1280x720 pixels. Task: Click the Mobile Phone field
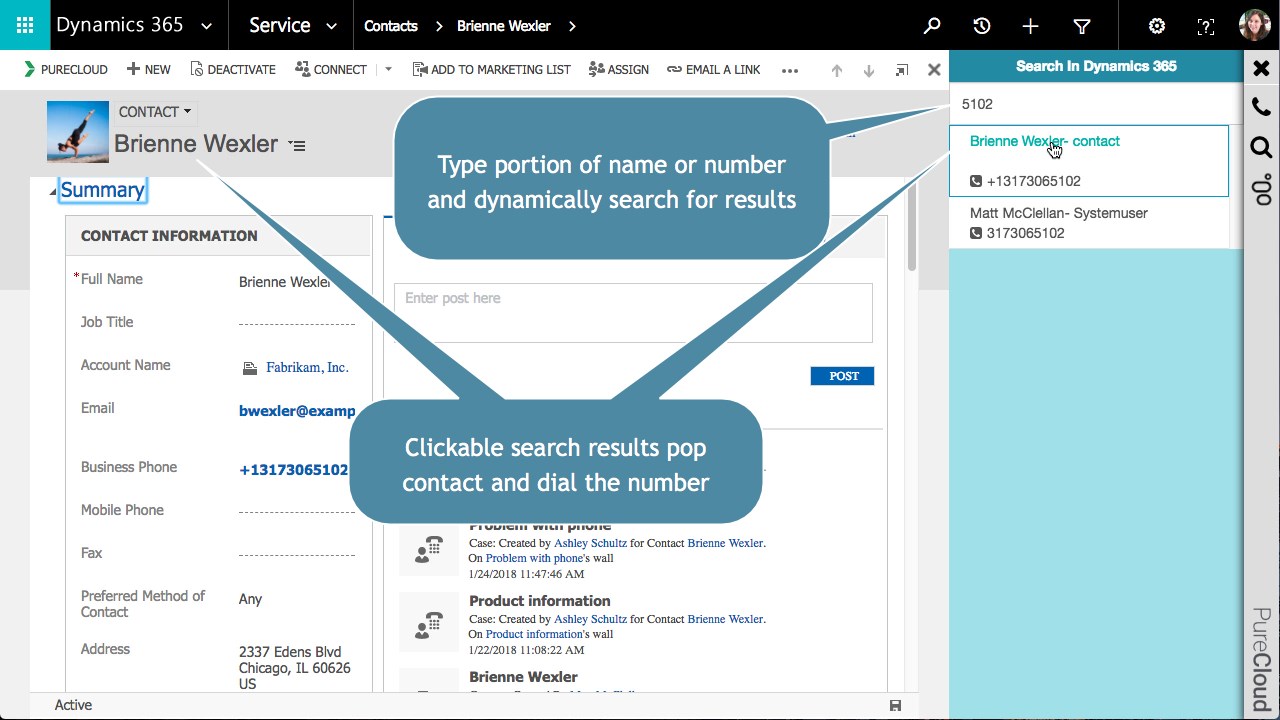(x=297, y=510)
